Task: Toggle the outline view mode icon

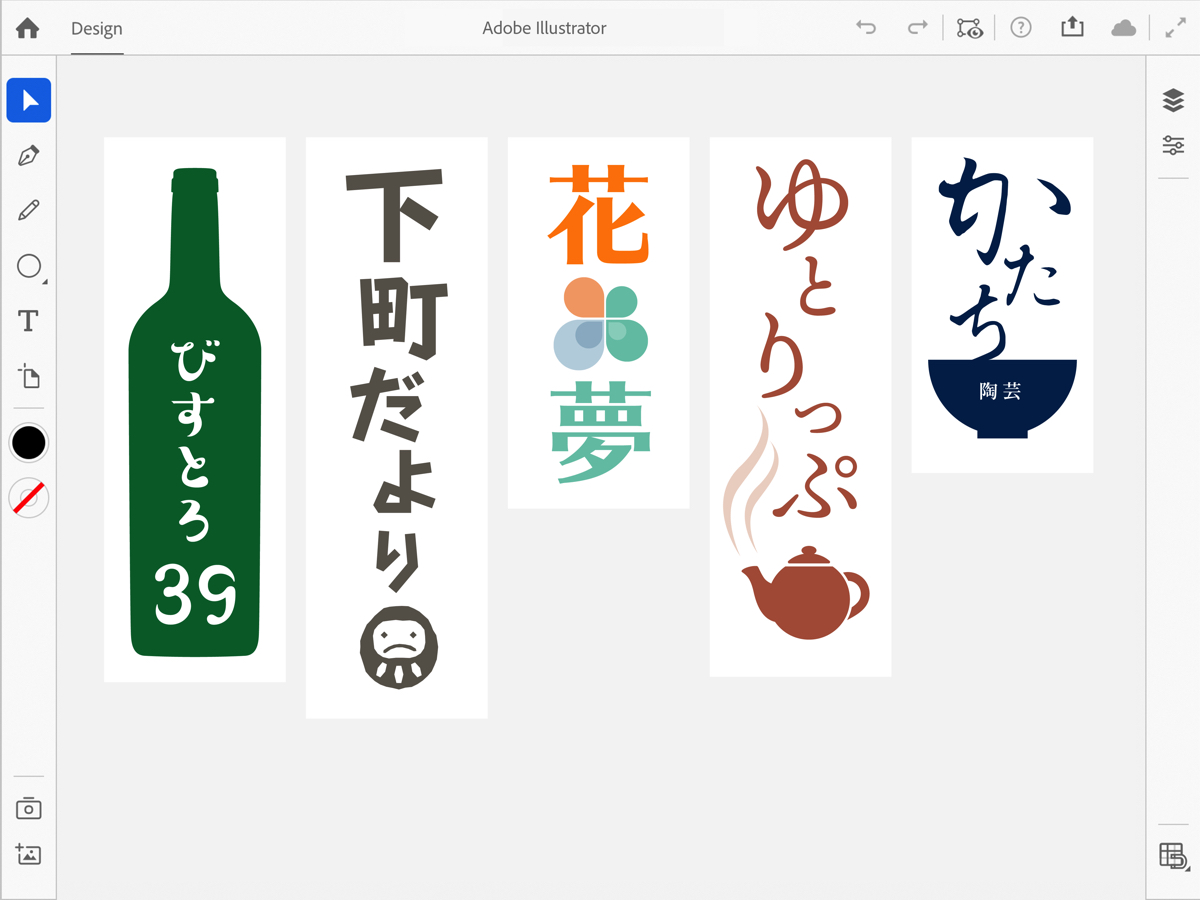Action: (969, 28)
